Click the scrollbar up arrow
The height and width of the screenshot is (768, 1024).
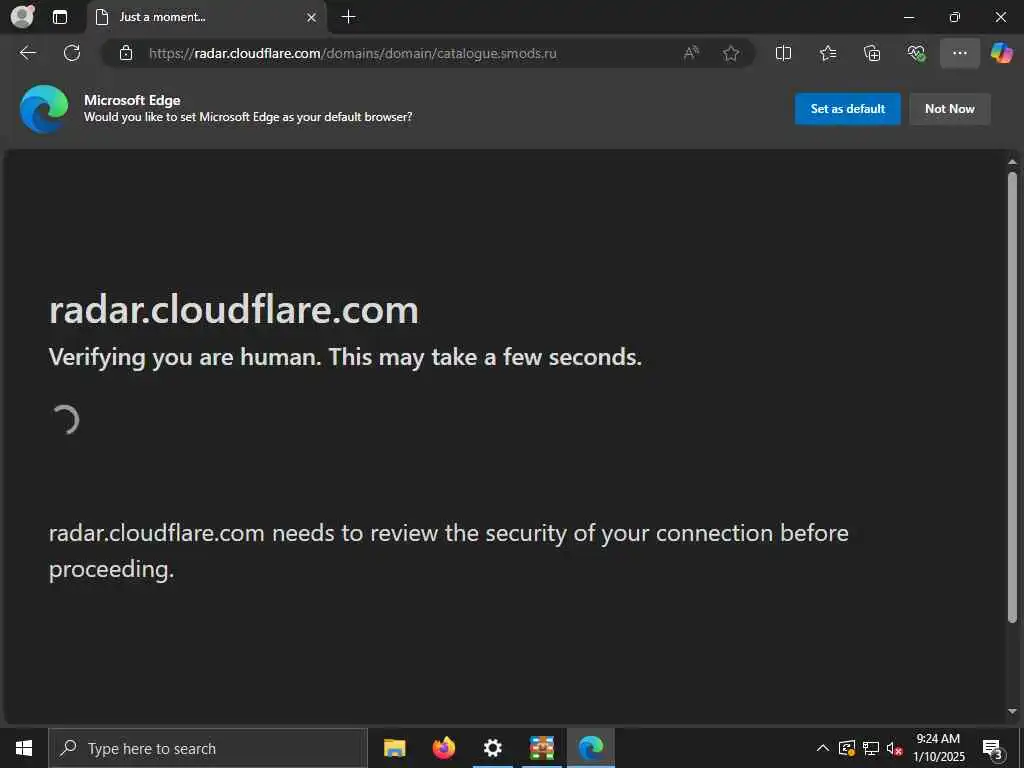click(x=1012, y=161)
